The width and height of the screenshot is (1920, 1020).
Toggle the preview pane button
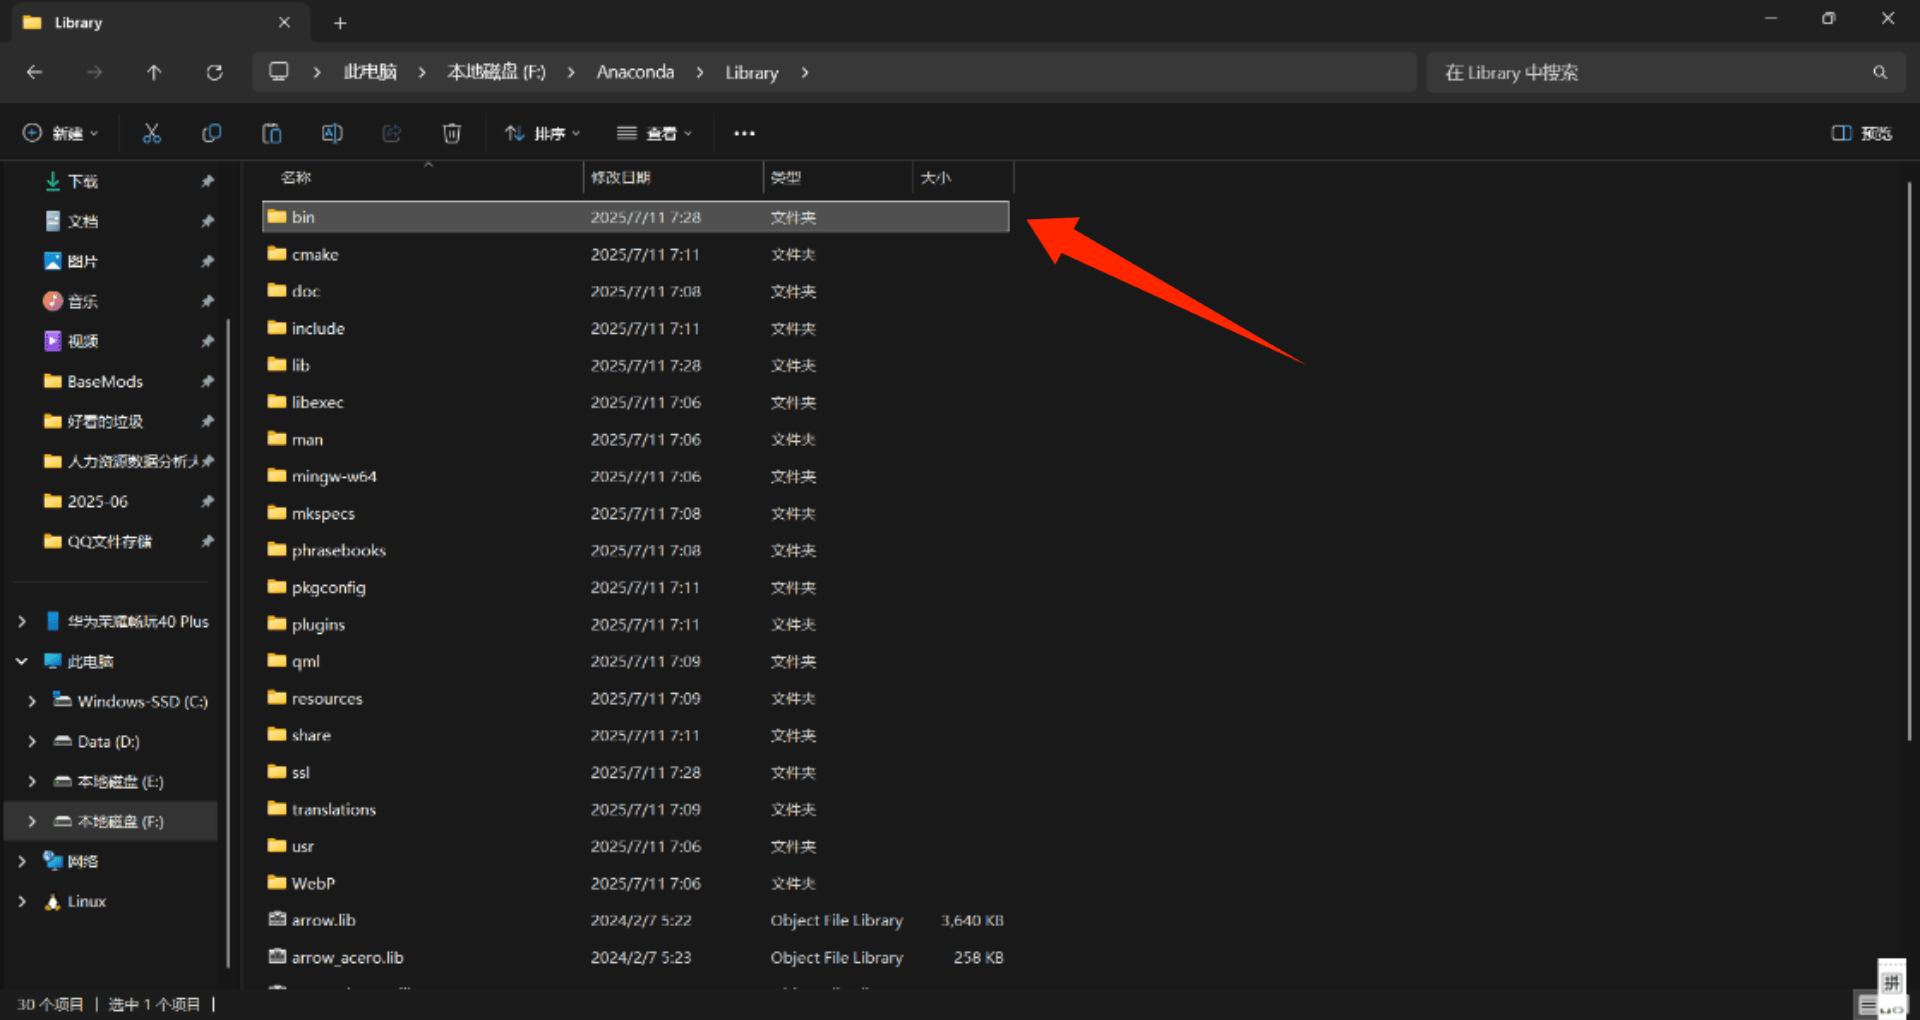pos(1861,133)
